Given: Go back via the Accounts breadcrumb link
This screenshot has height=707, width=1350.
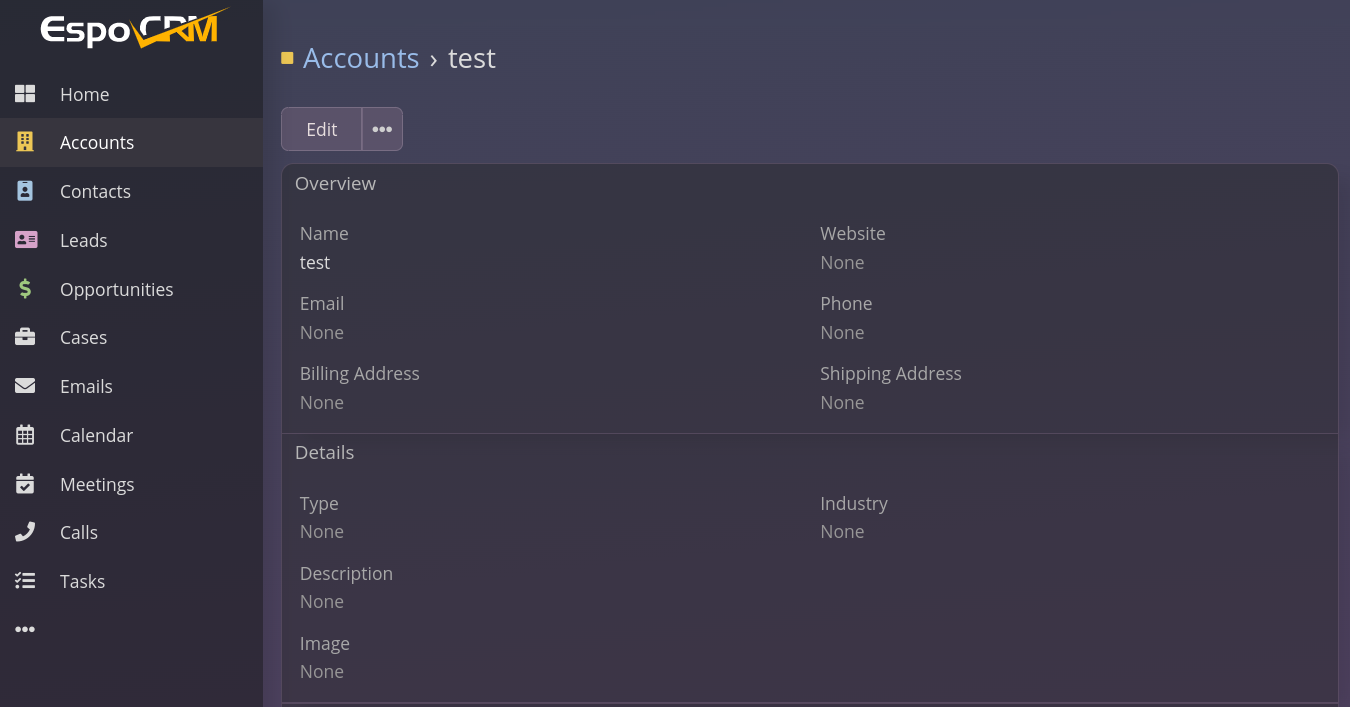Looking at the screenshot, I should click(x=360, y=58).
